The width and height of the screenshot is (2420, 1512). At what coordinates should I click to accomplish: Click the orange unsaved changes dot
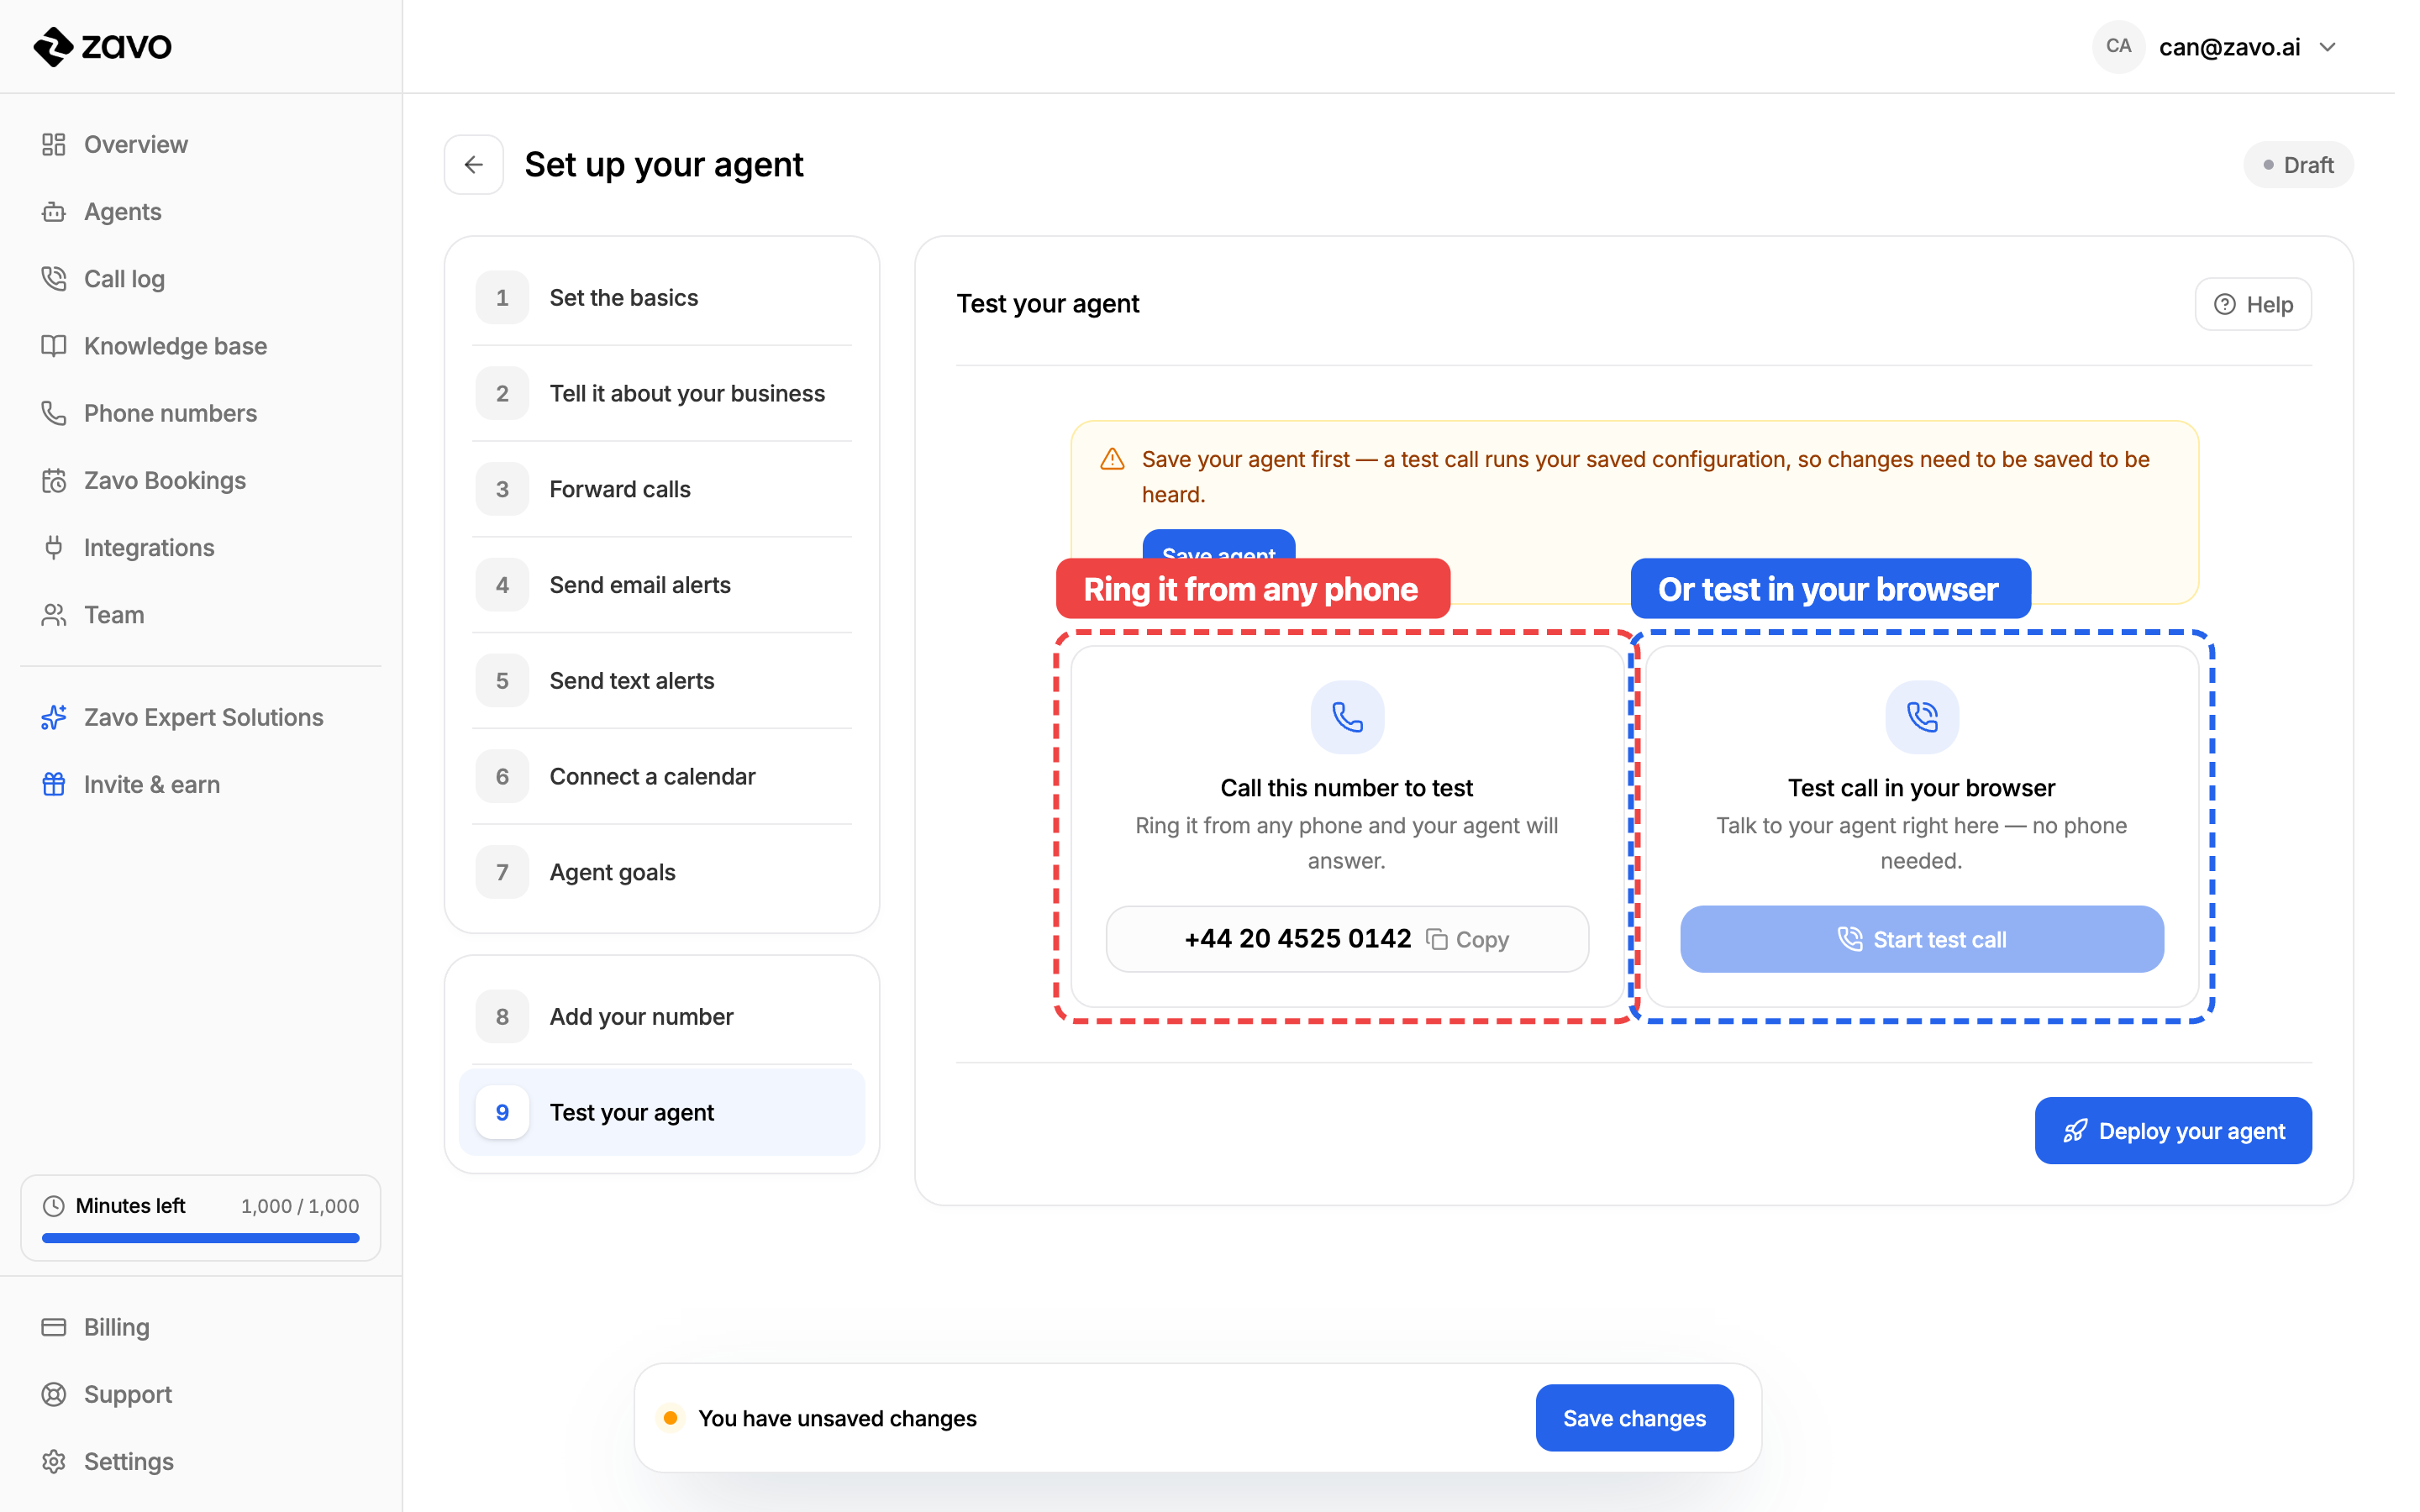point(670,1418)
